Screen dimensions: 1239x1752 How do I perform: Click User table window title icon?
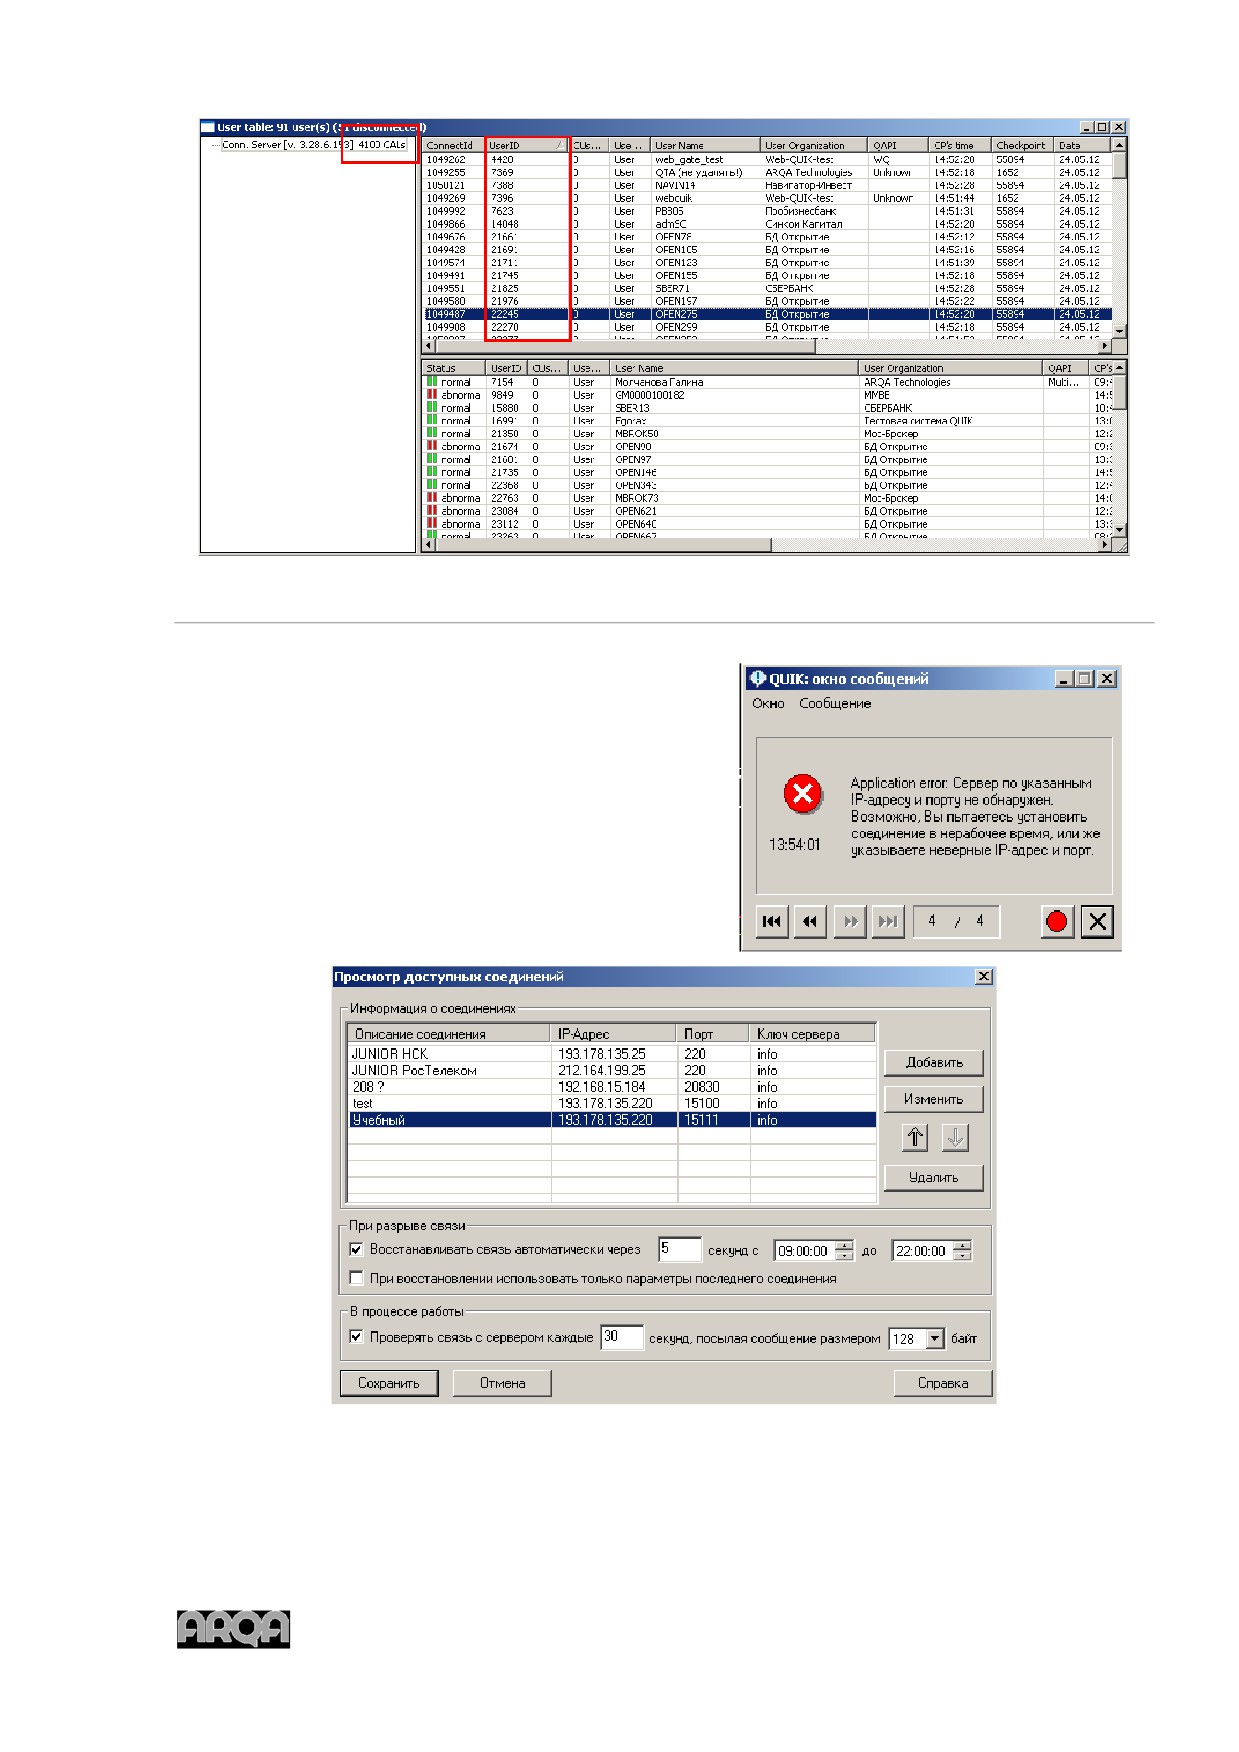pyautogui.click(x=208, y=127)
